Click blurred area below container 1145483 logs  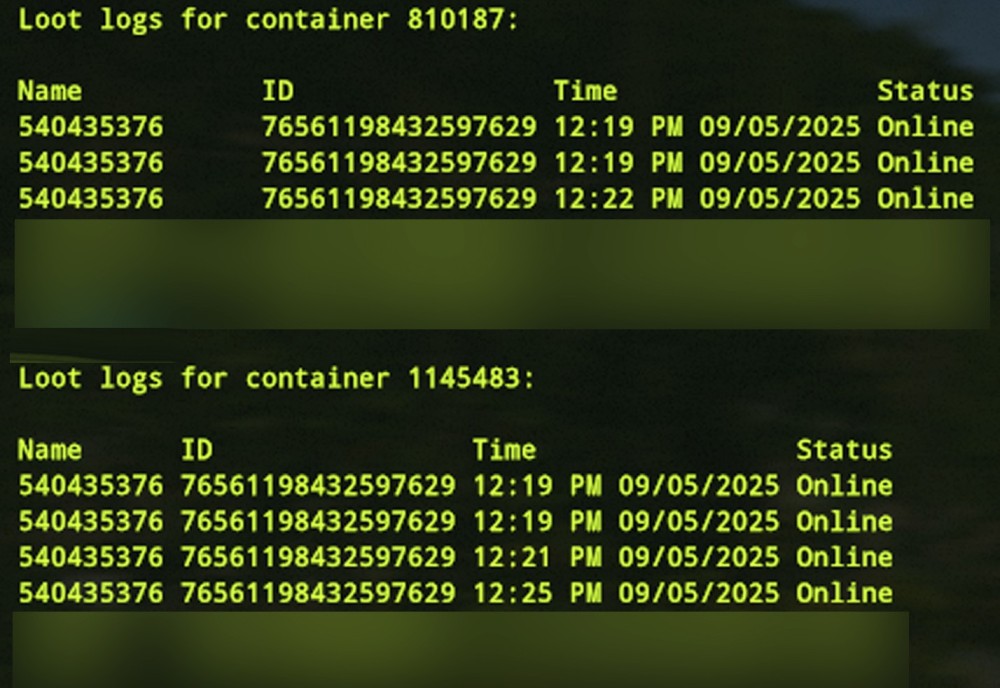(460, 650)
